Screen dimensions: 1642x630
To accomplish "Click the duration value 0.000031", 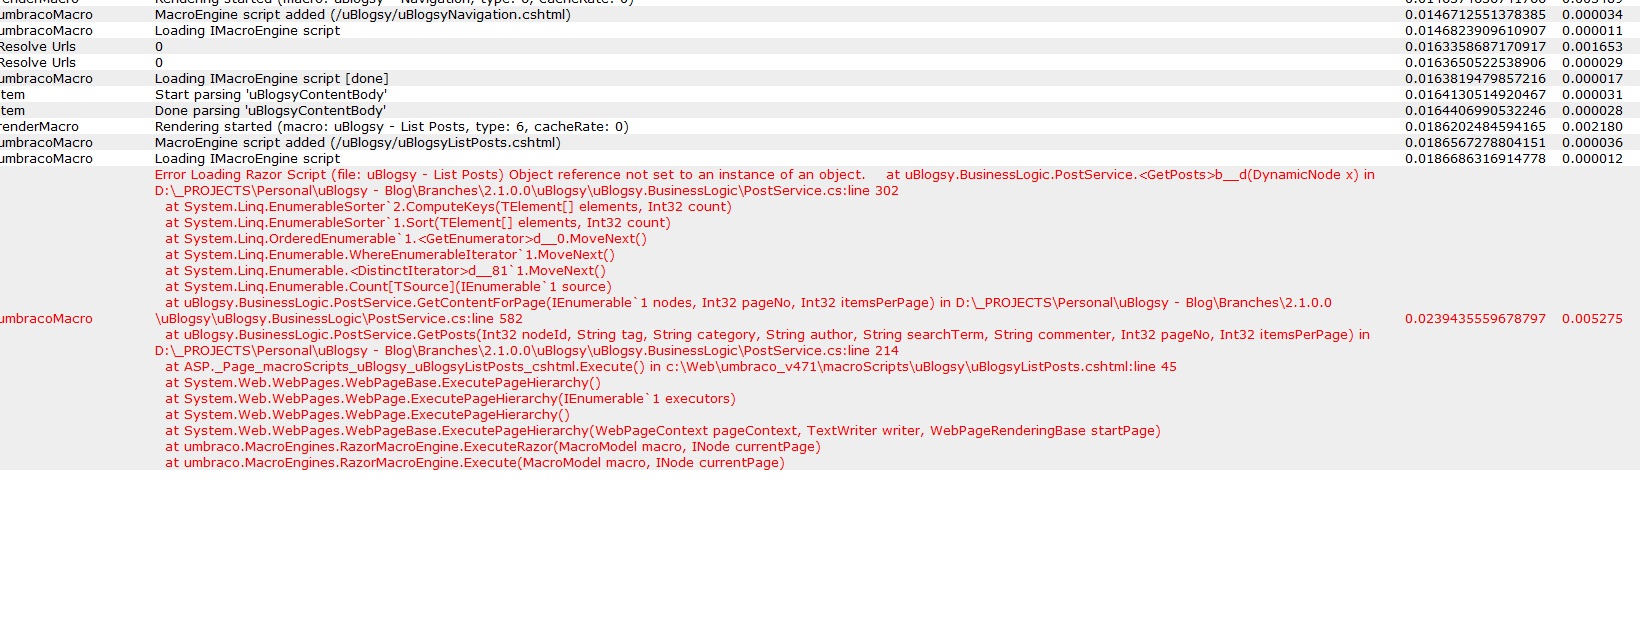I will point(1593,95).
